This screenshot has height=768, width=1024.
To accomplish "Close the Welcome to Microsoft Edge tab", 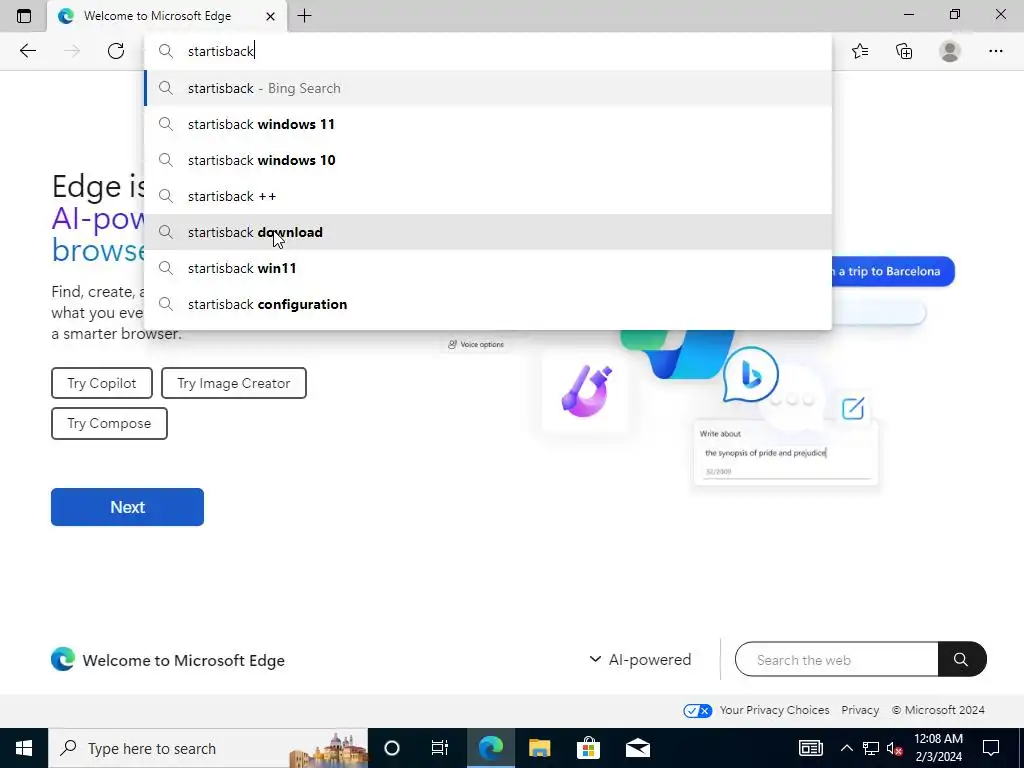I will 270,16.
